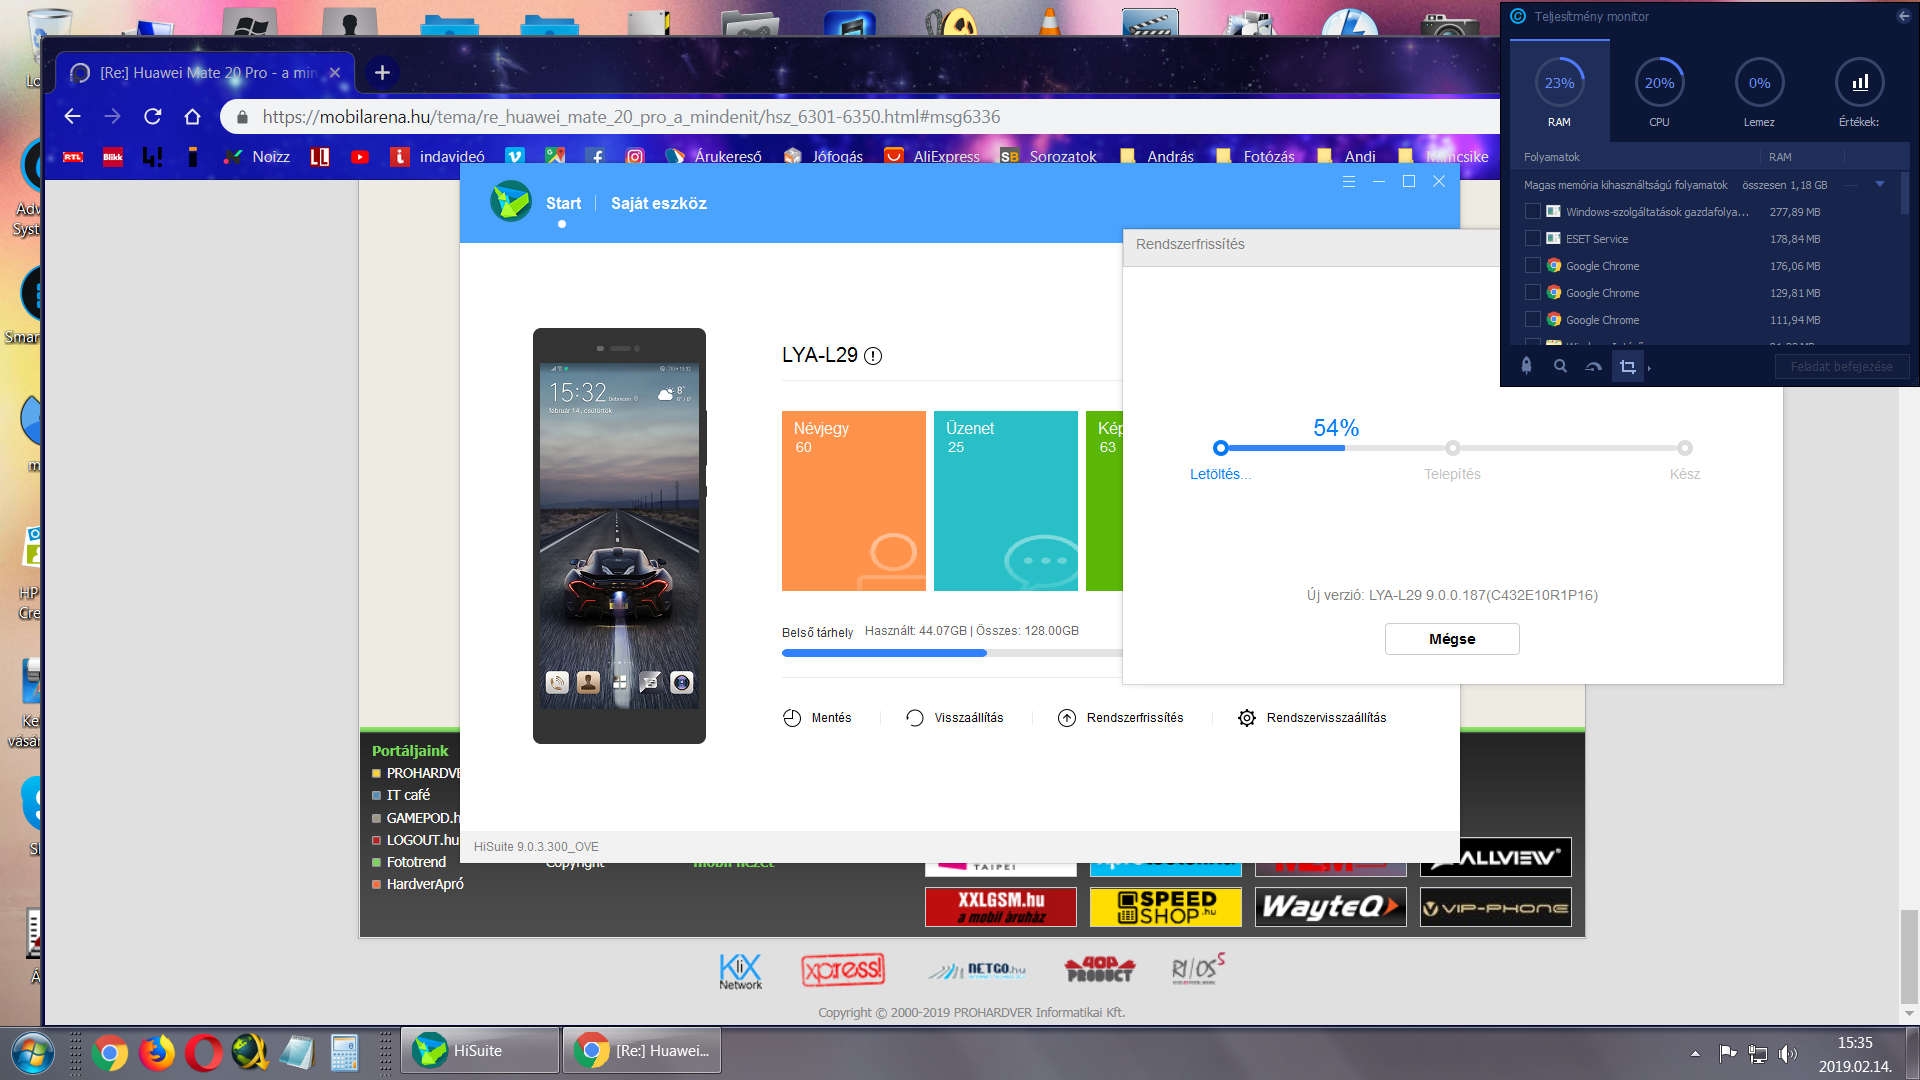Collapse the high memory processes group arrow
Viewport: 1920px width, 1080px height.
tap(1880, 184)
